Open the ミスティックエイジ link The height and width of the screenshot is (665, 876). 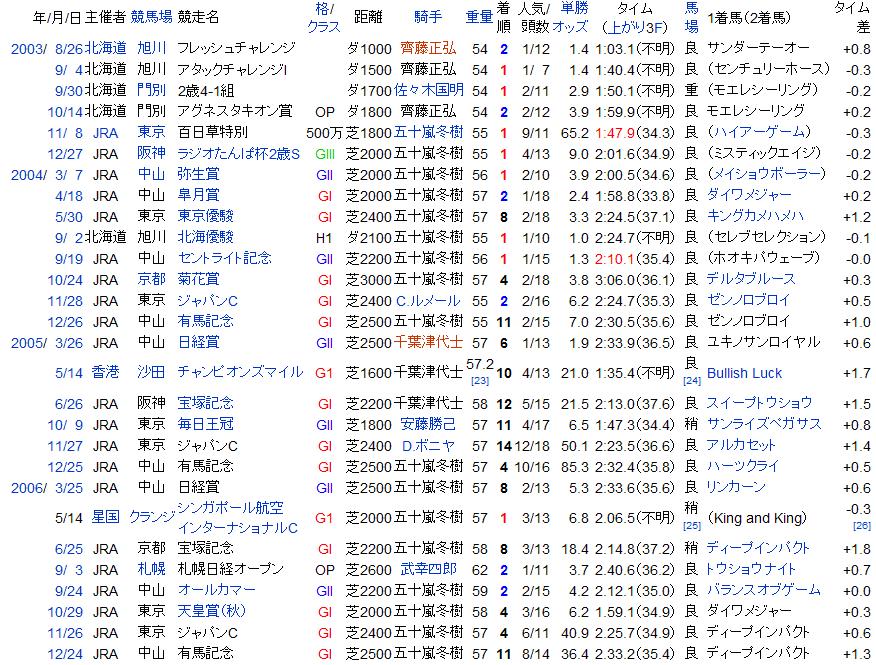[765, 153]
